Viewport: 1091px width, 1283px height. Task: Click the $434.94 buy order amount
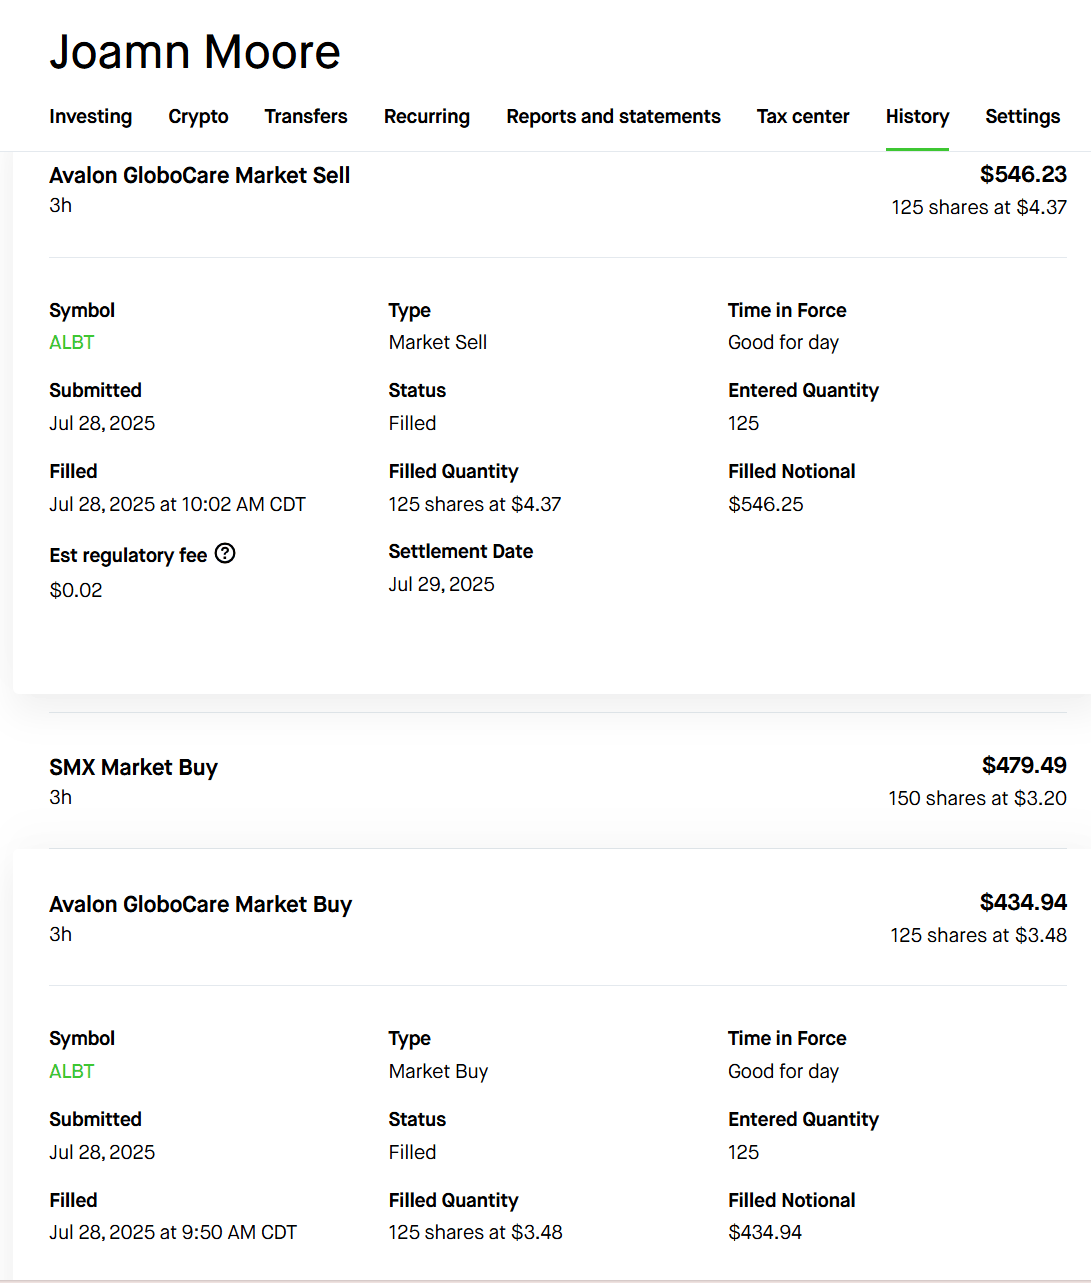point(1023,902)
